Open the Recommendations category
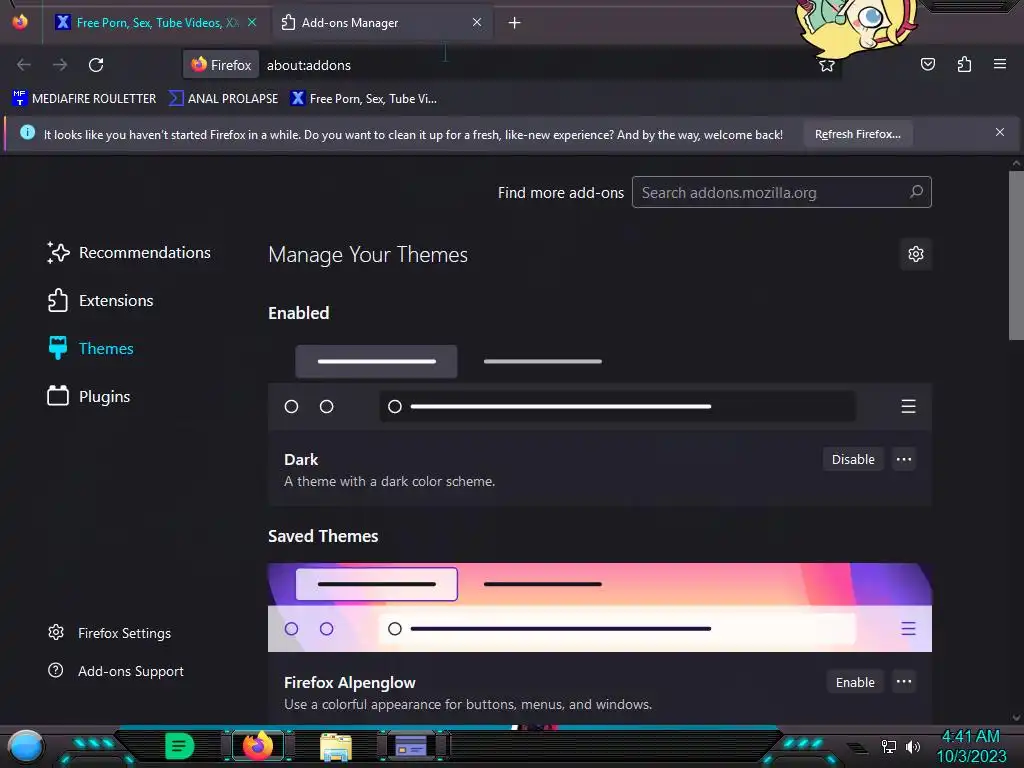 pyautogui.click(x=129, y=253)
